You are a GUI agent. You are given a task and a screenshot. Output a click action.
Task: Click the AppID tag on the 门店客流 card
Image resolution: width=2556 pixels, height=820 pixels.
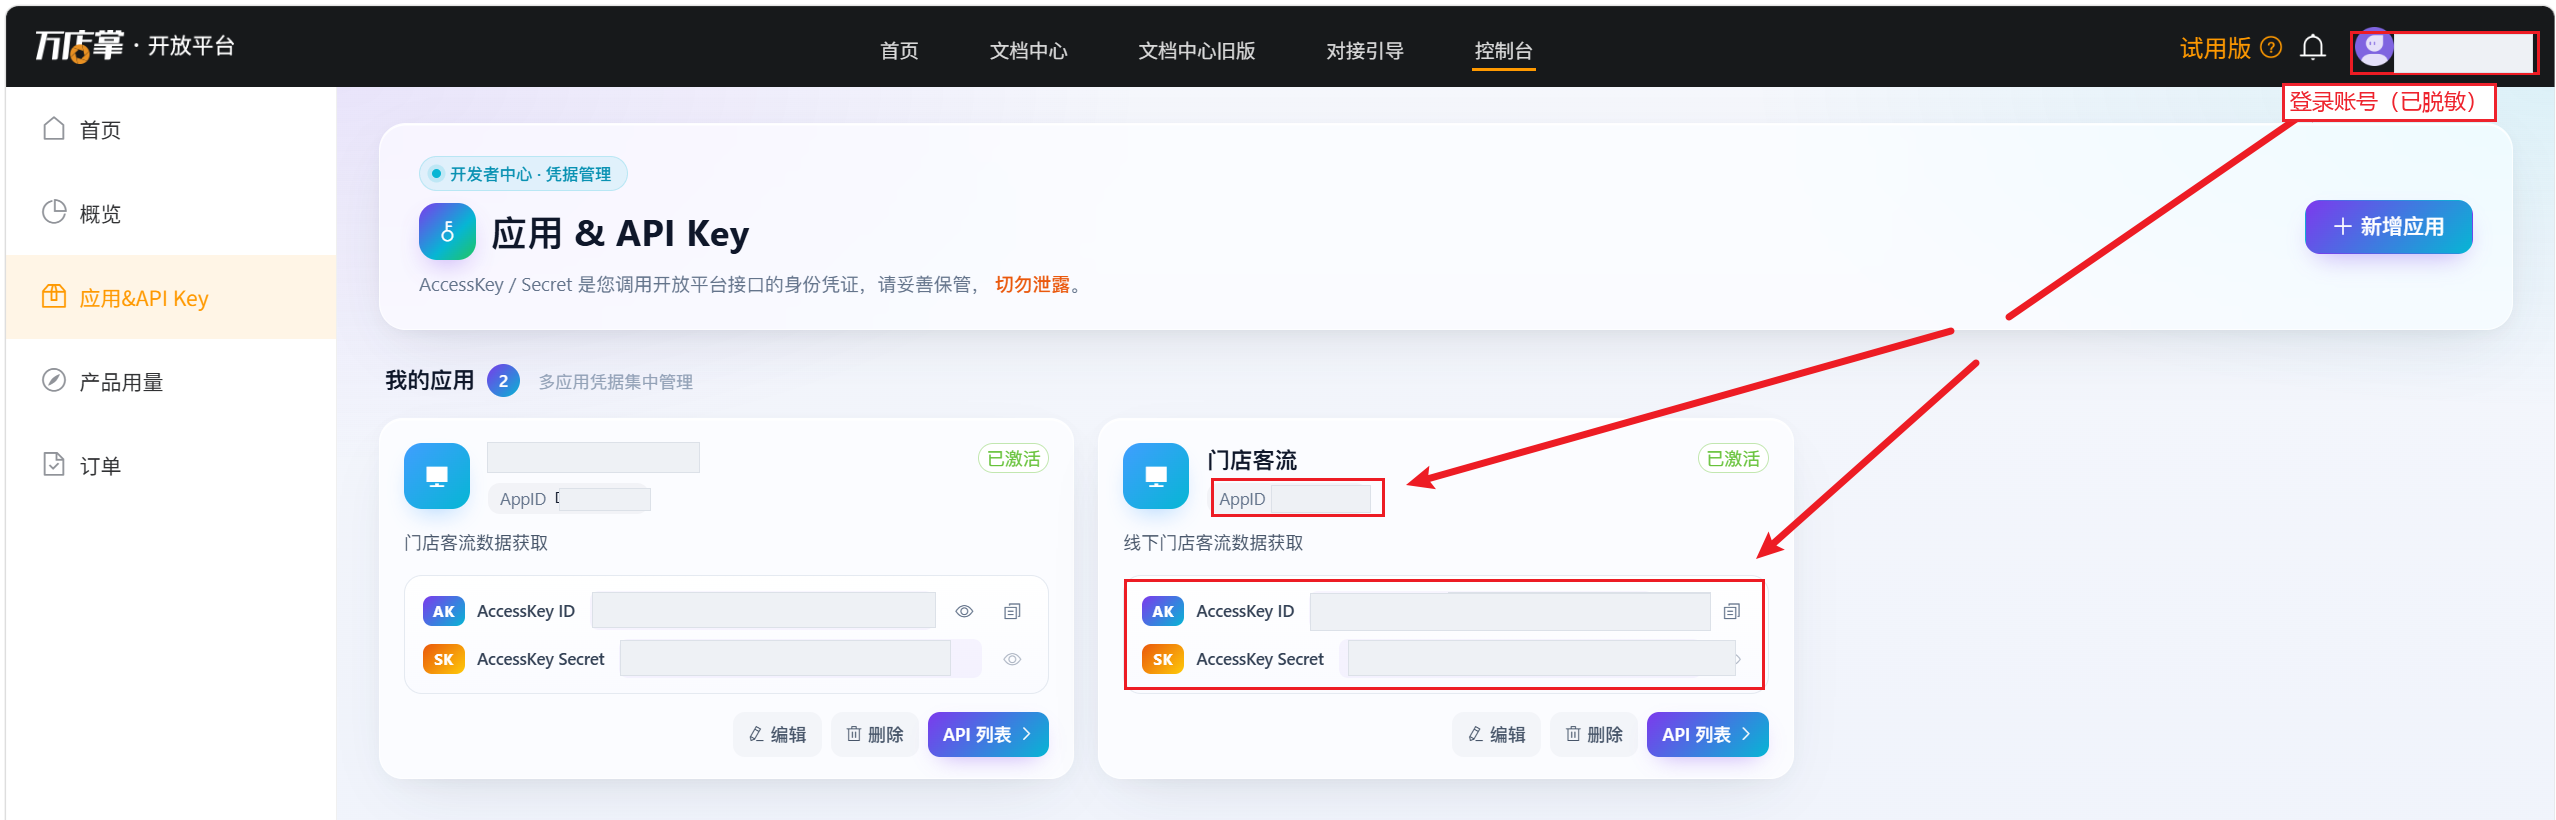1297,499
